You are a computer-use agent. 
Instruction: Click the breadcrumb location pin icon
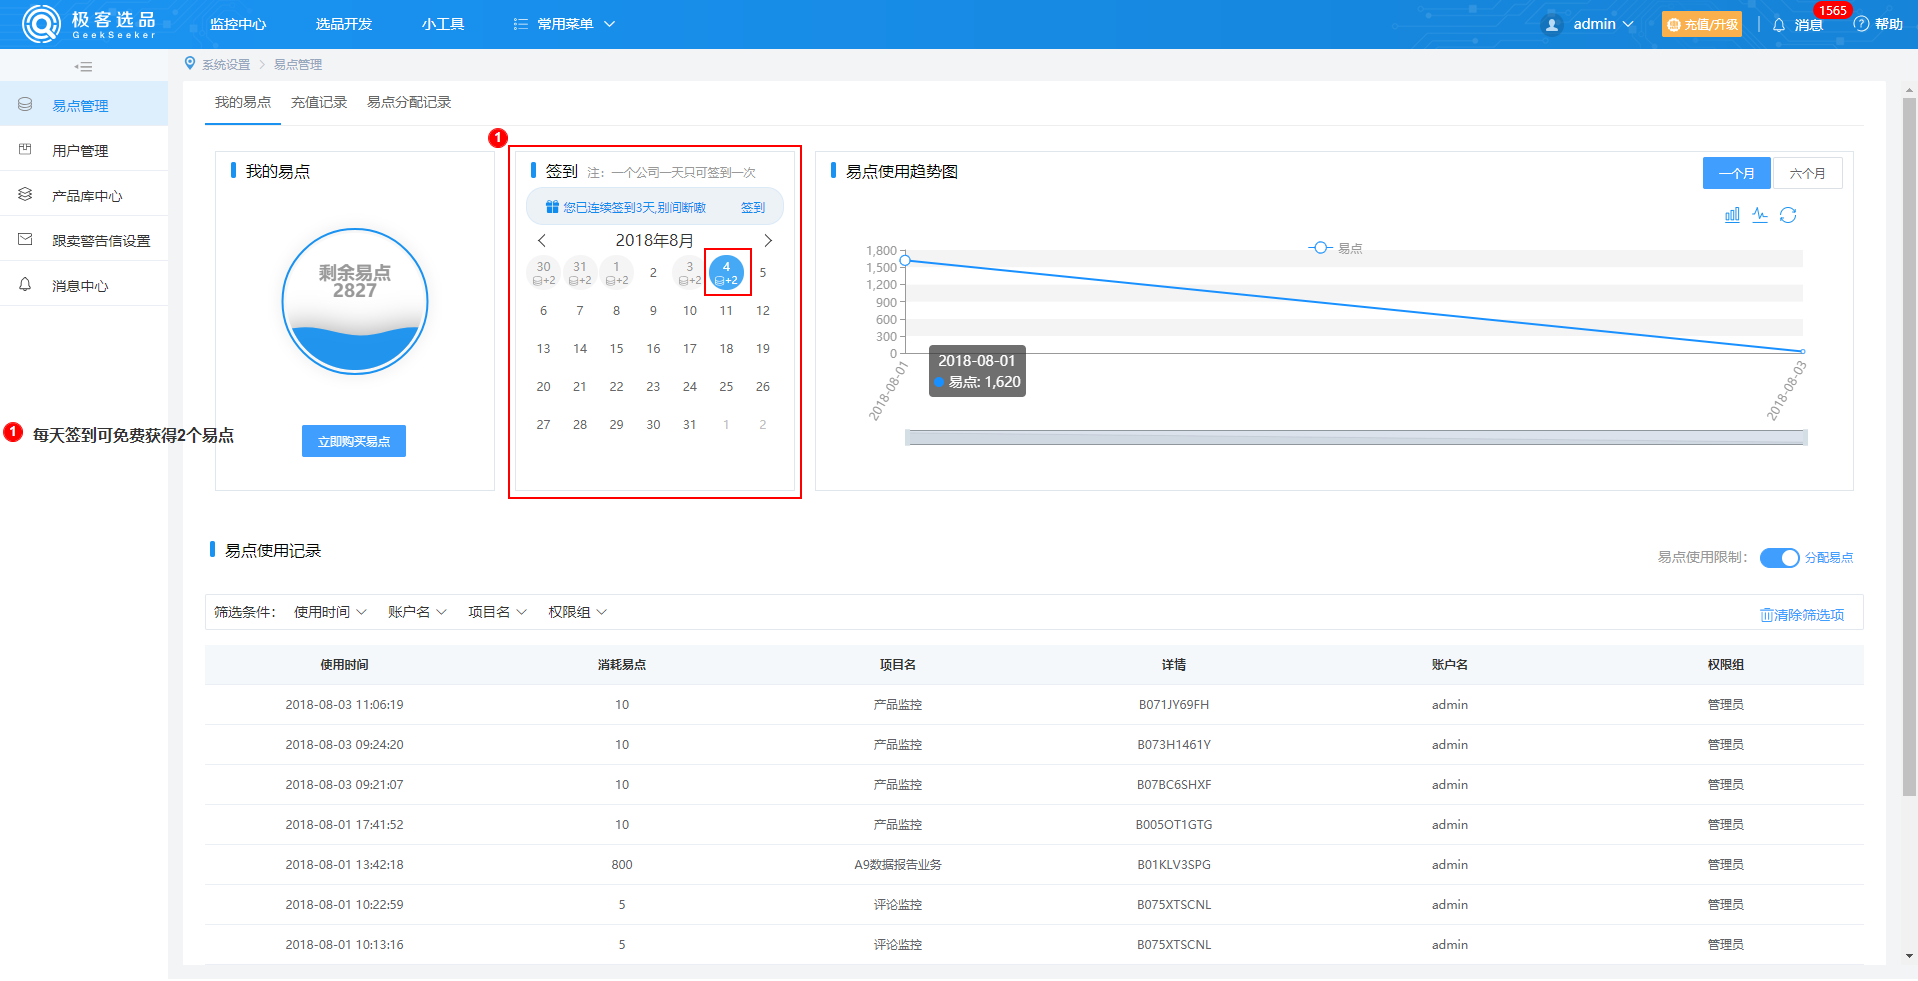click(190, 63)
